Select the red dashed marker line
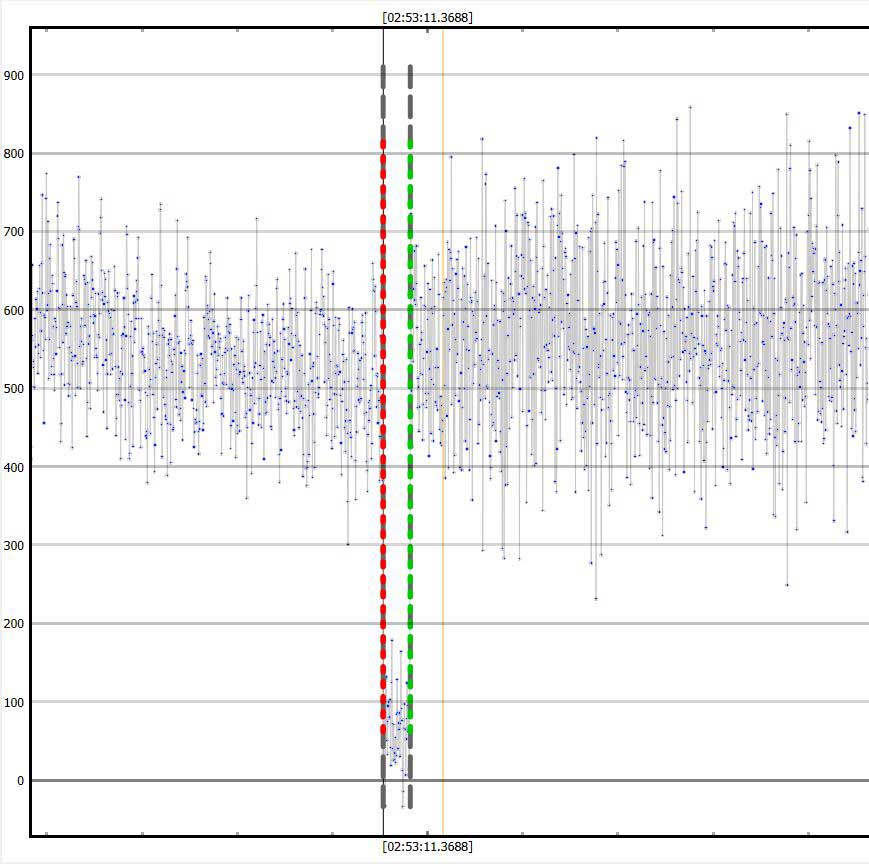This screenshot has width=869, height=864. 383,436
